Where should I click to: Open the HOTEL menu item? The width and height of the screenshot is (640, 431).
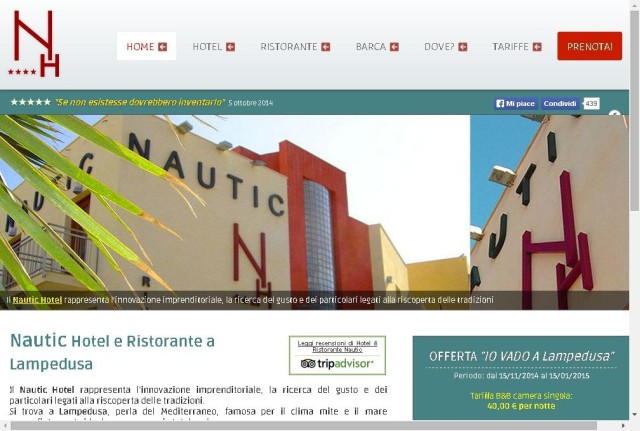click(213, 47)
